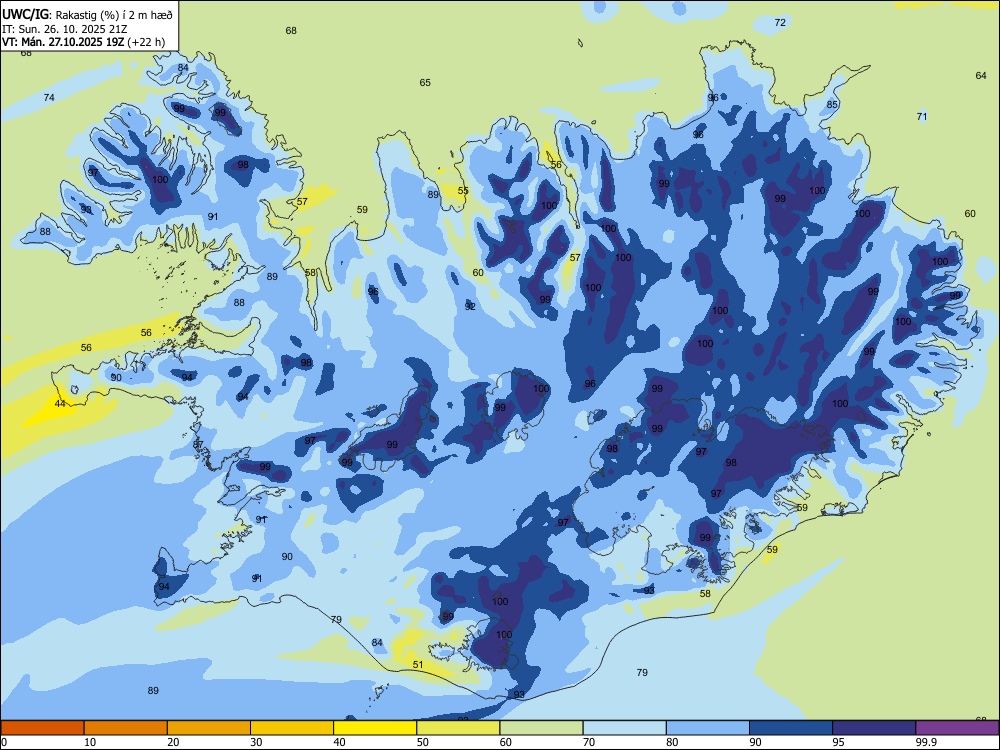Click the humidity value '87' on the map
Viewport: 1000px width, 750px height.
pyautogui.click(x=198, y=444)
